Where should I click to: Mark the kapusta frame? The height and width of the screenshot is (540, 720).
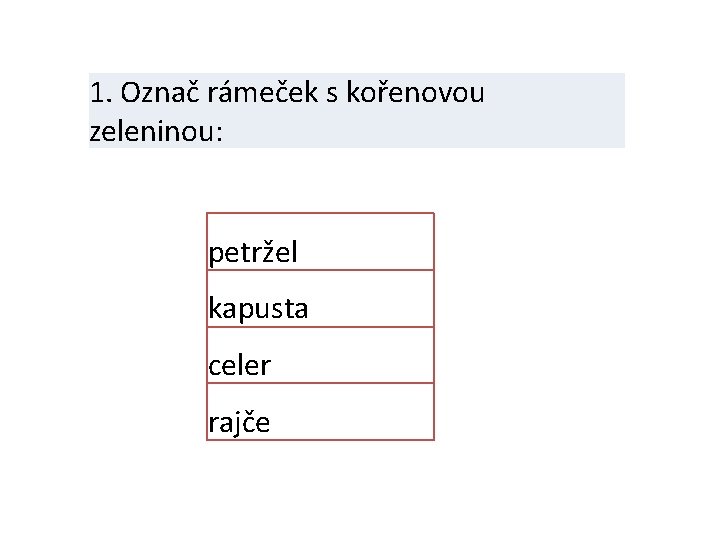(320, 299)
